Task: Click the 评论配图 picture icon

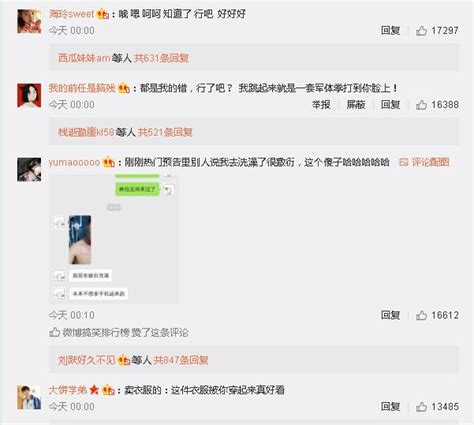Action: tap(404, 162)
